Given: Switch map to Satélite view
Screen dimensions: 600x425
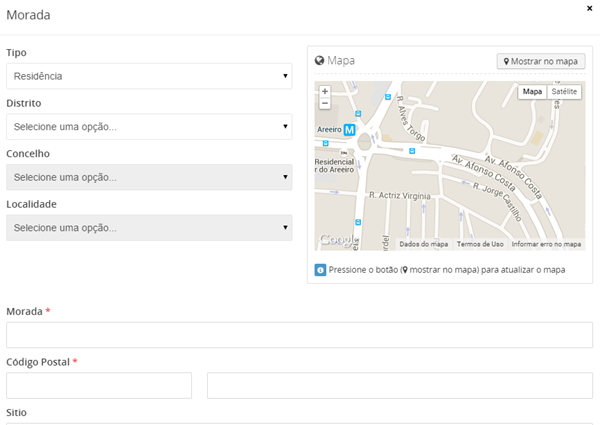Looking at the screenshot, I should [564, 92].
